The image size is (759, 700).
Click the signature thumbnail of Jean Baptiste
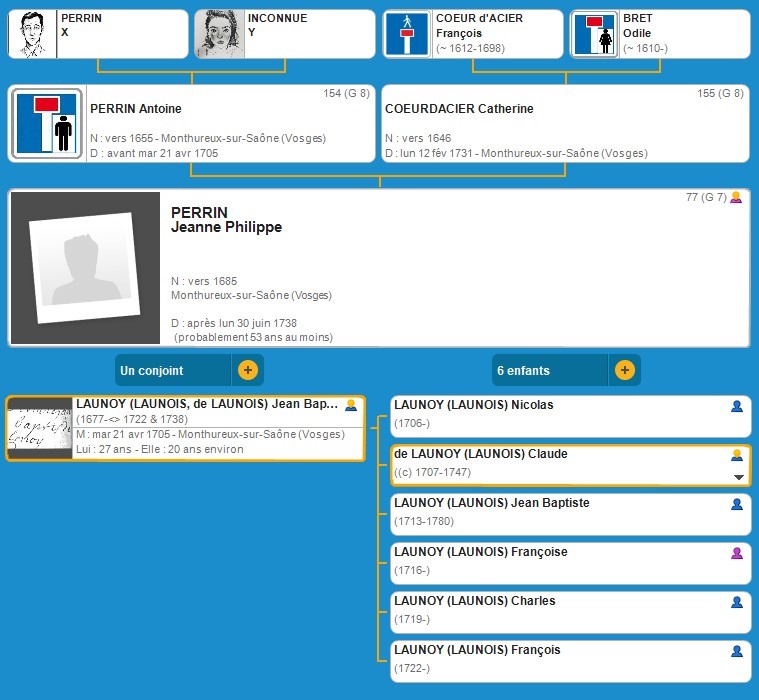pyautogui.click(x=40, y=428)
